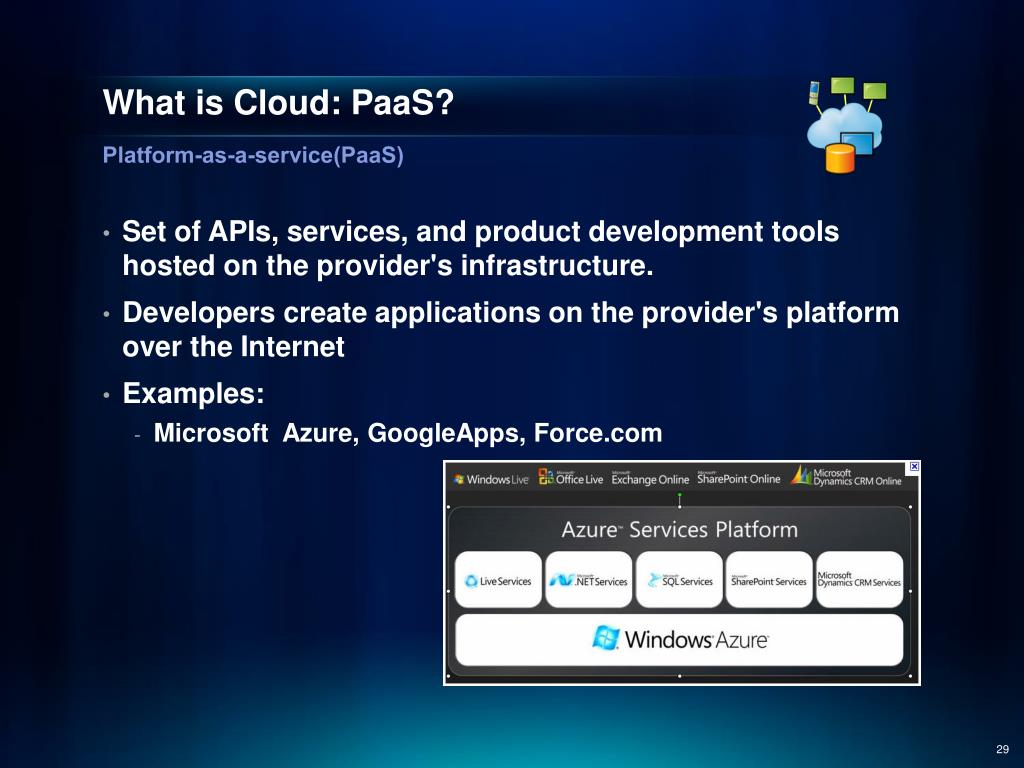The image size is (1024, 768).
Task: Click the Examples: bullet
Action: click(x=193, y=393)
